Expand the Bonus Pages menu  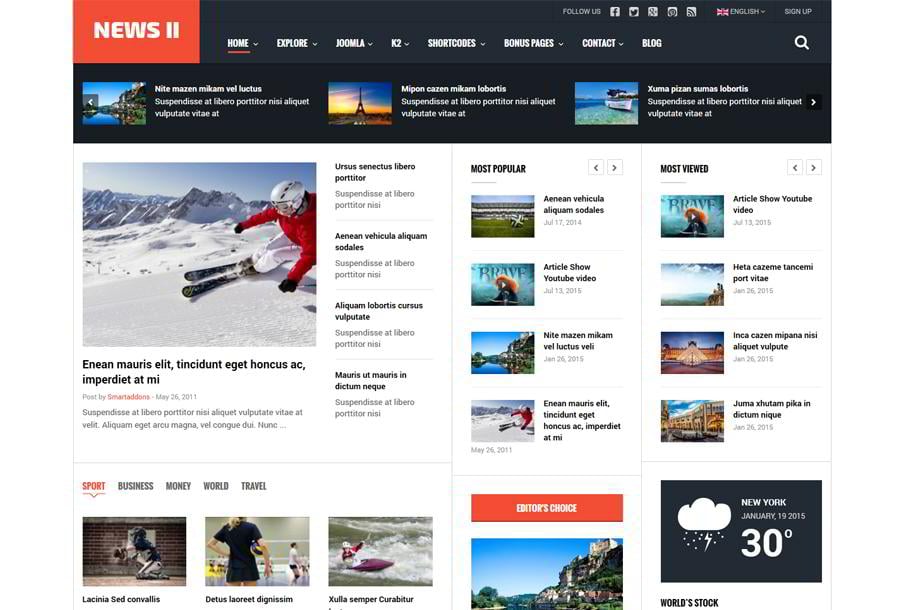[533, 43]
